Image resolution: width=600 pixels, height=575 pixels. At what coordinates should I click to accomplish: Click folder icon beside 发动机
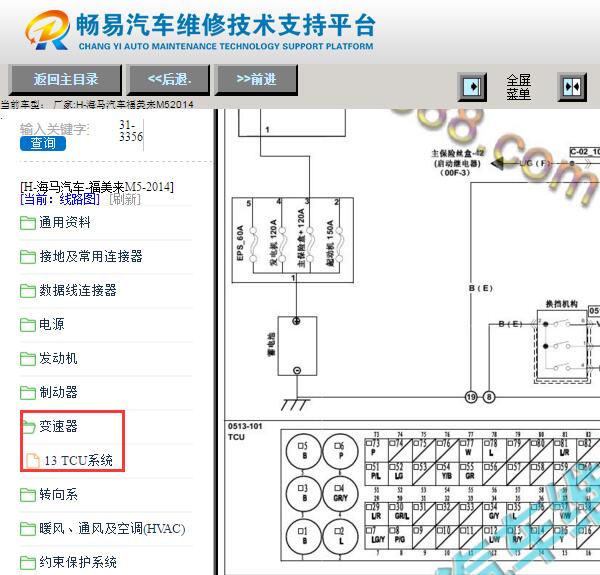tap(28, 359)
